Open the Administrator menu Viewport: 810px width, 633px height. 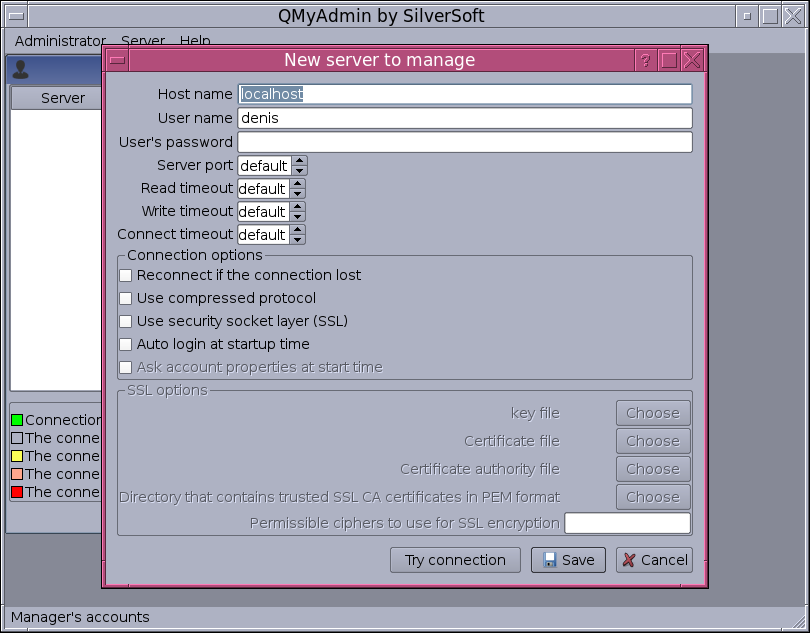[60, 41]
